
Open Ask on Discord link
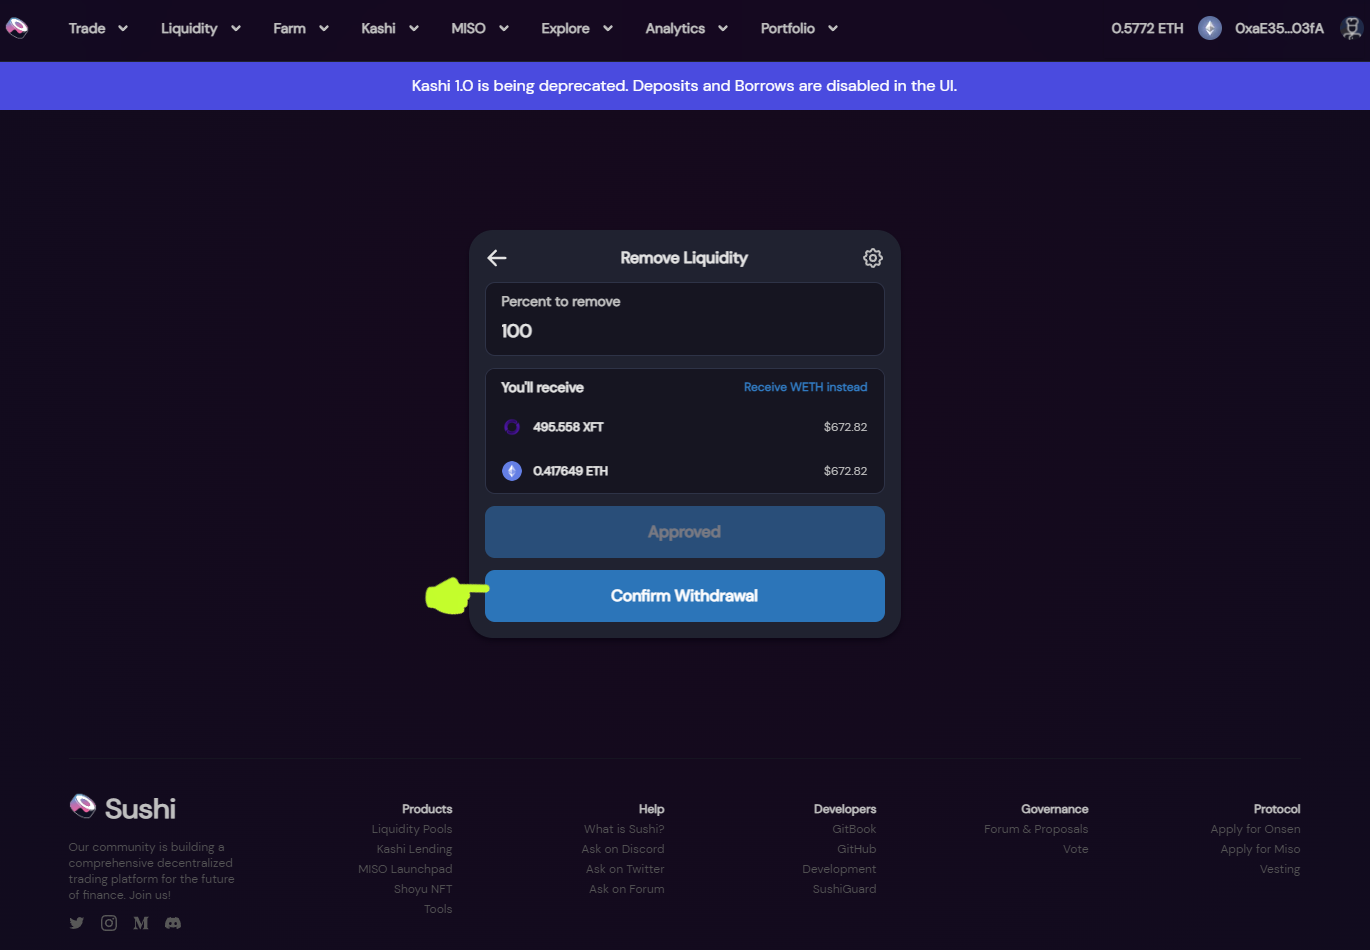(x=623, y=849)
